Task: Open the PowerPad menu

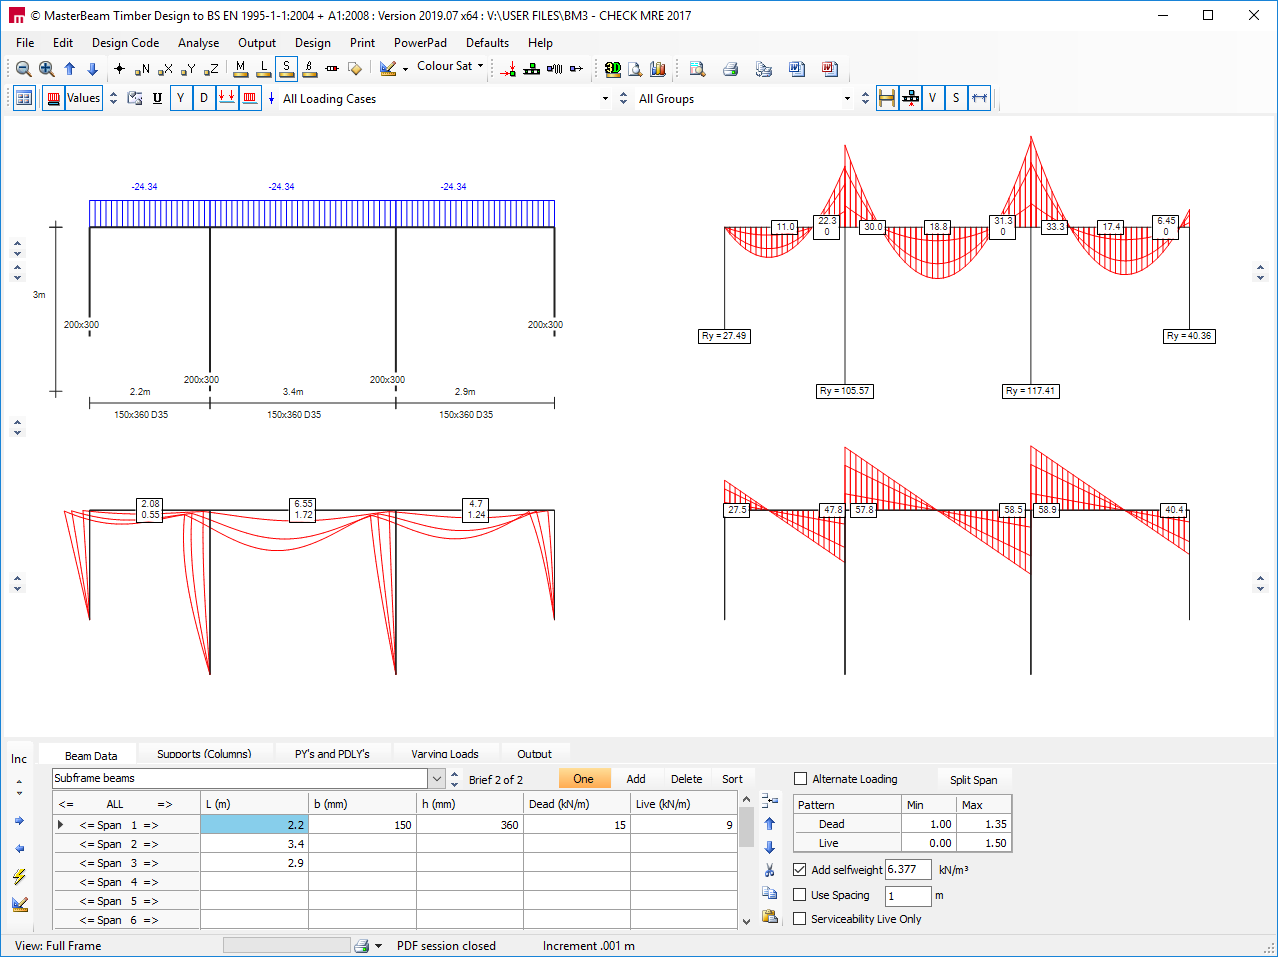Action: pos(420,43)
